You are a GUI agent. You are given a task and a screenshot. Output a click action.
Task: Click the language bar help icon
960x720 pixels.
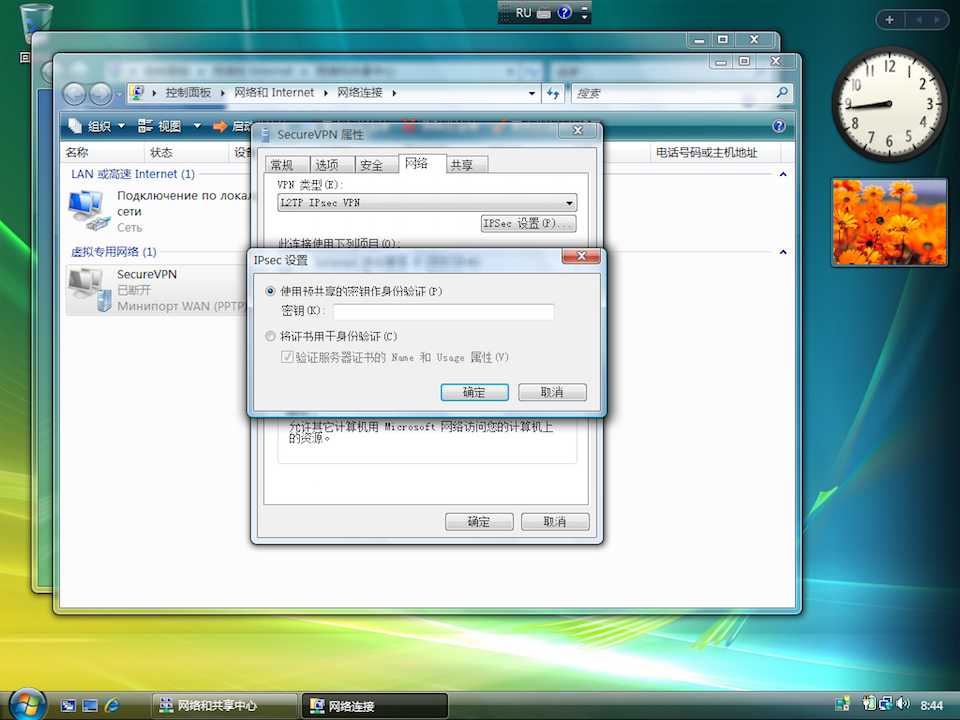pyautogui.click(x=564, y=12)
